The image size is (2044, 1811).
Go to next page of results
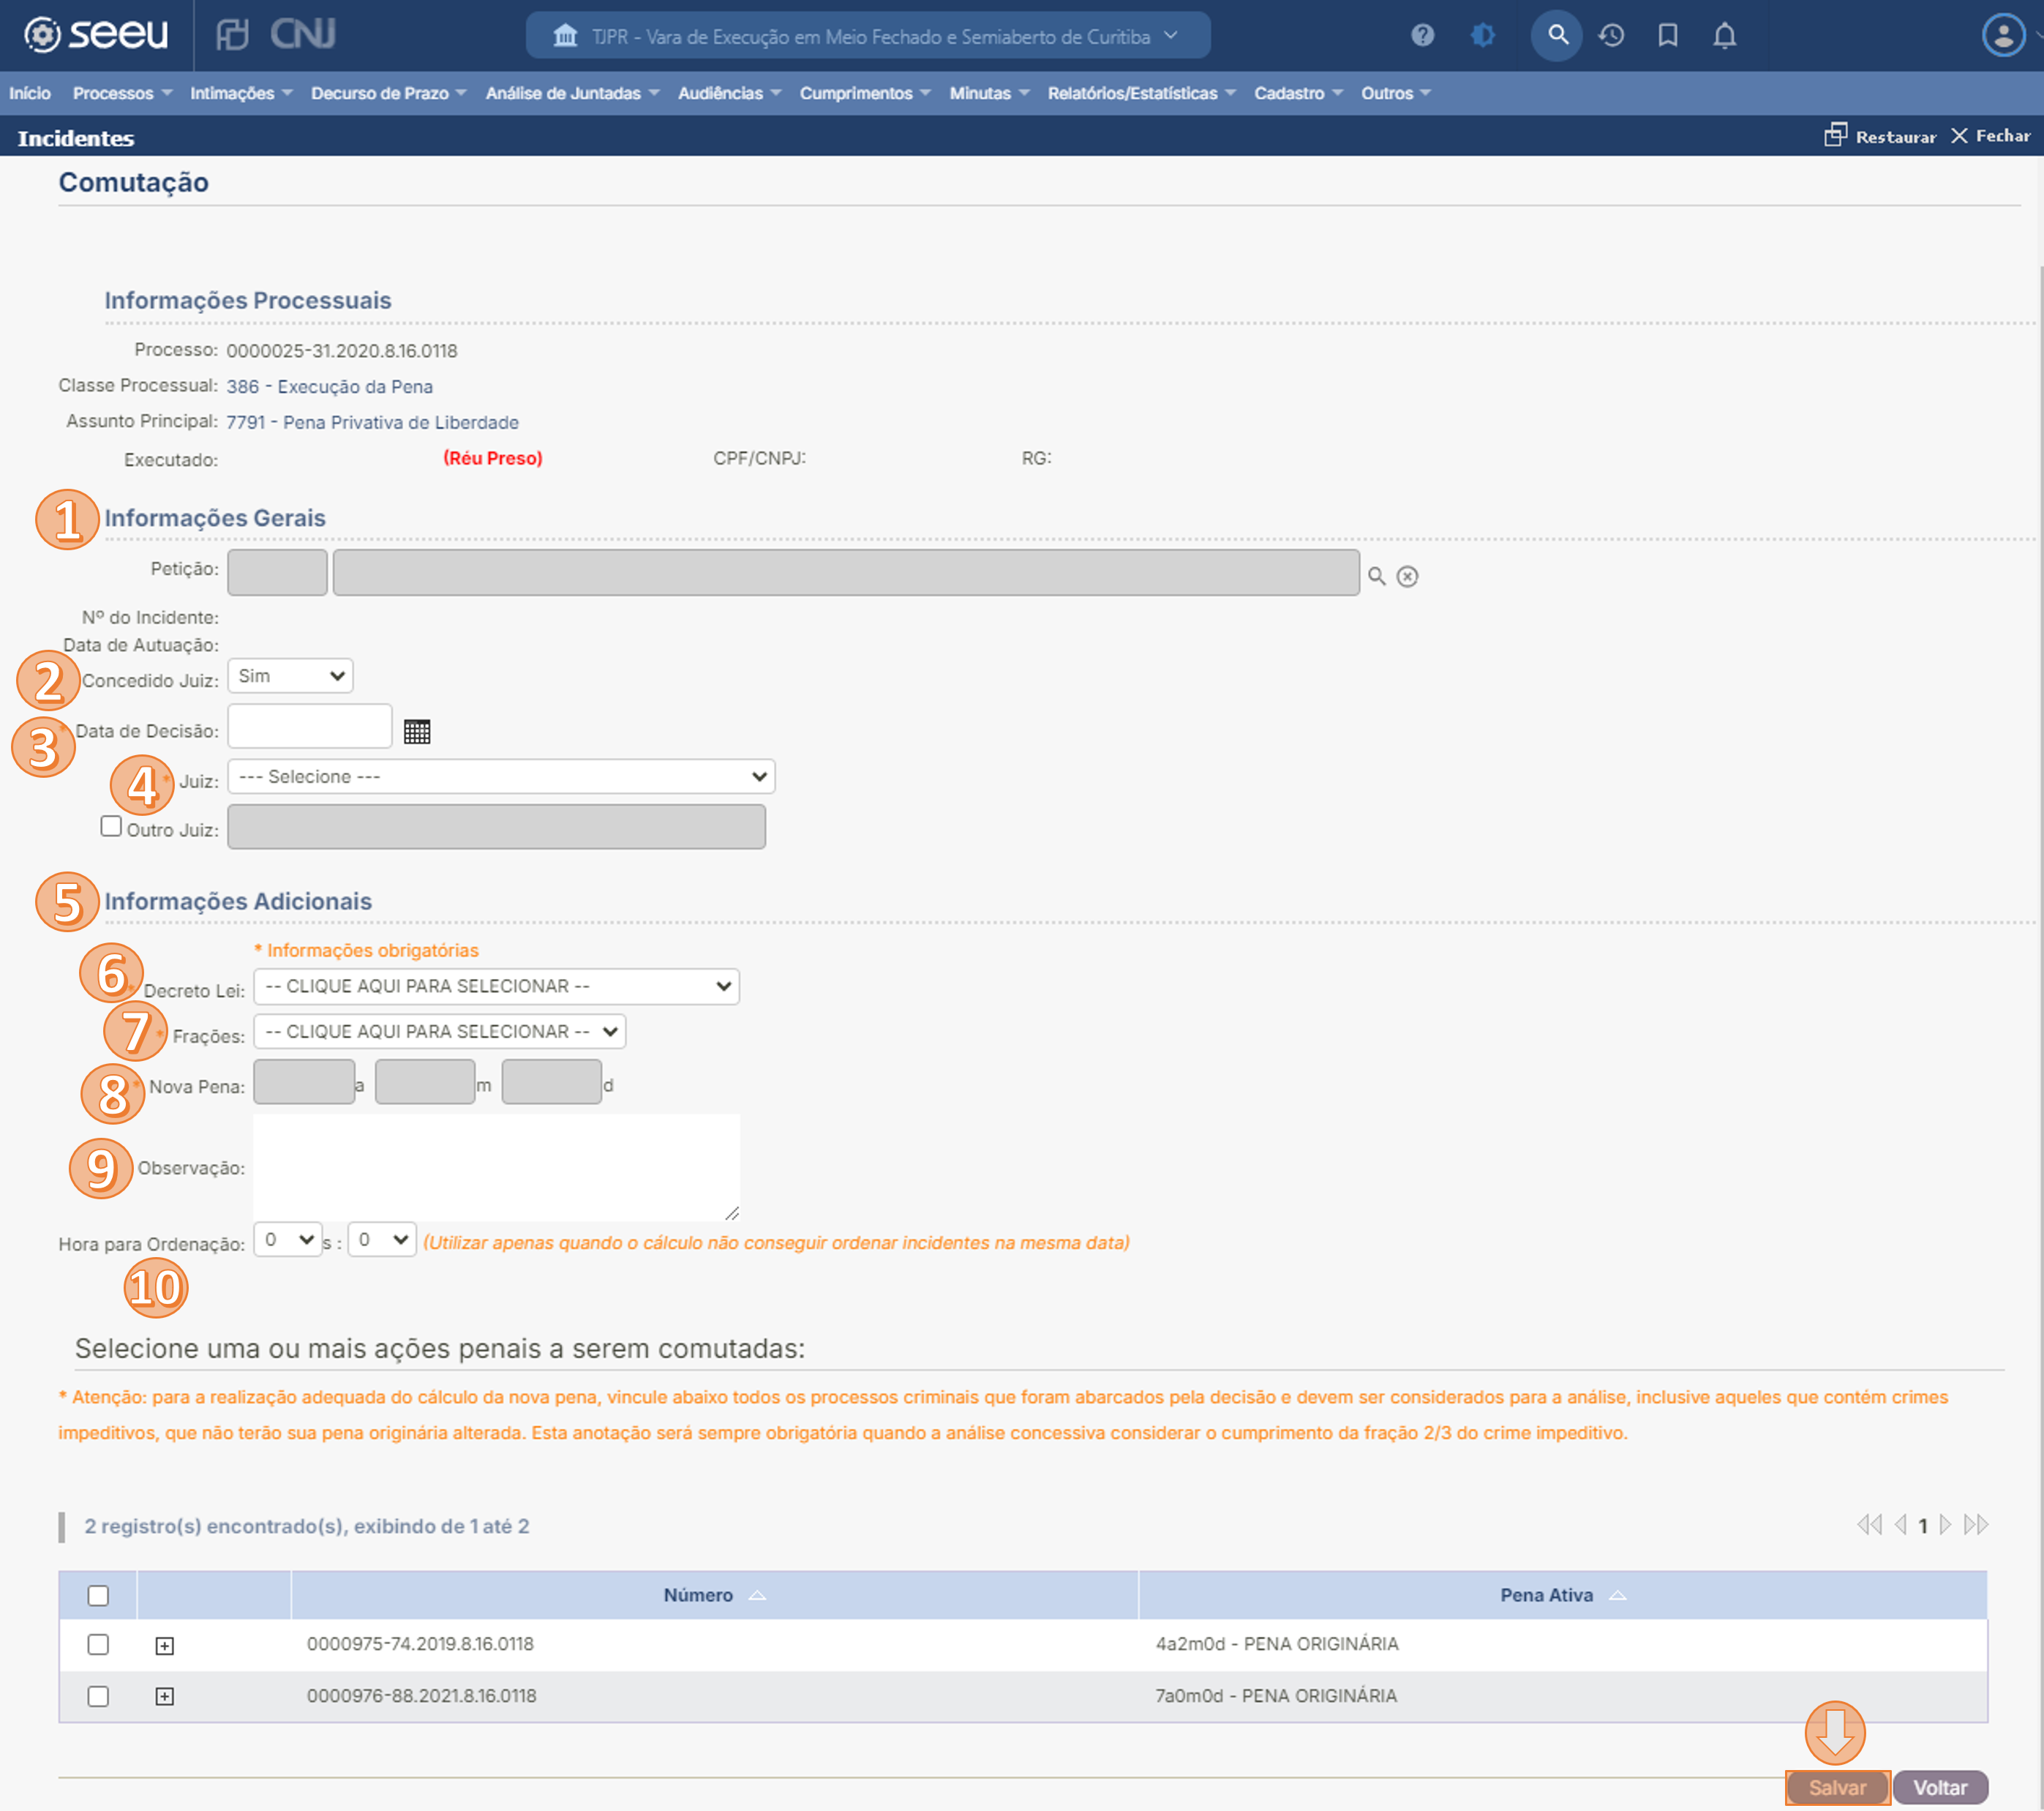click(1945, 1524)
